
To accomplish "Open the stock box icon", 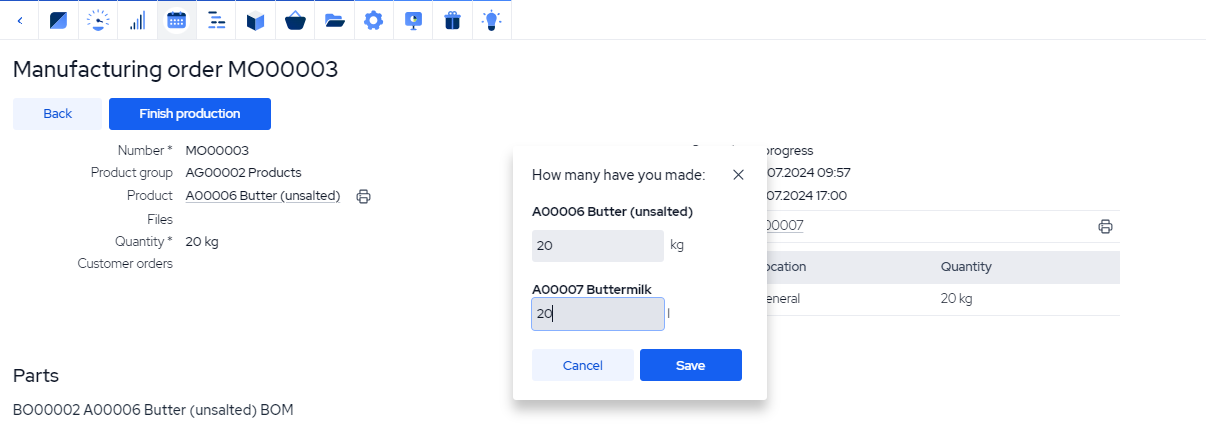I will (256, 20).
